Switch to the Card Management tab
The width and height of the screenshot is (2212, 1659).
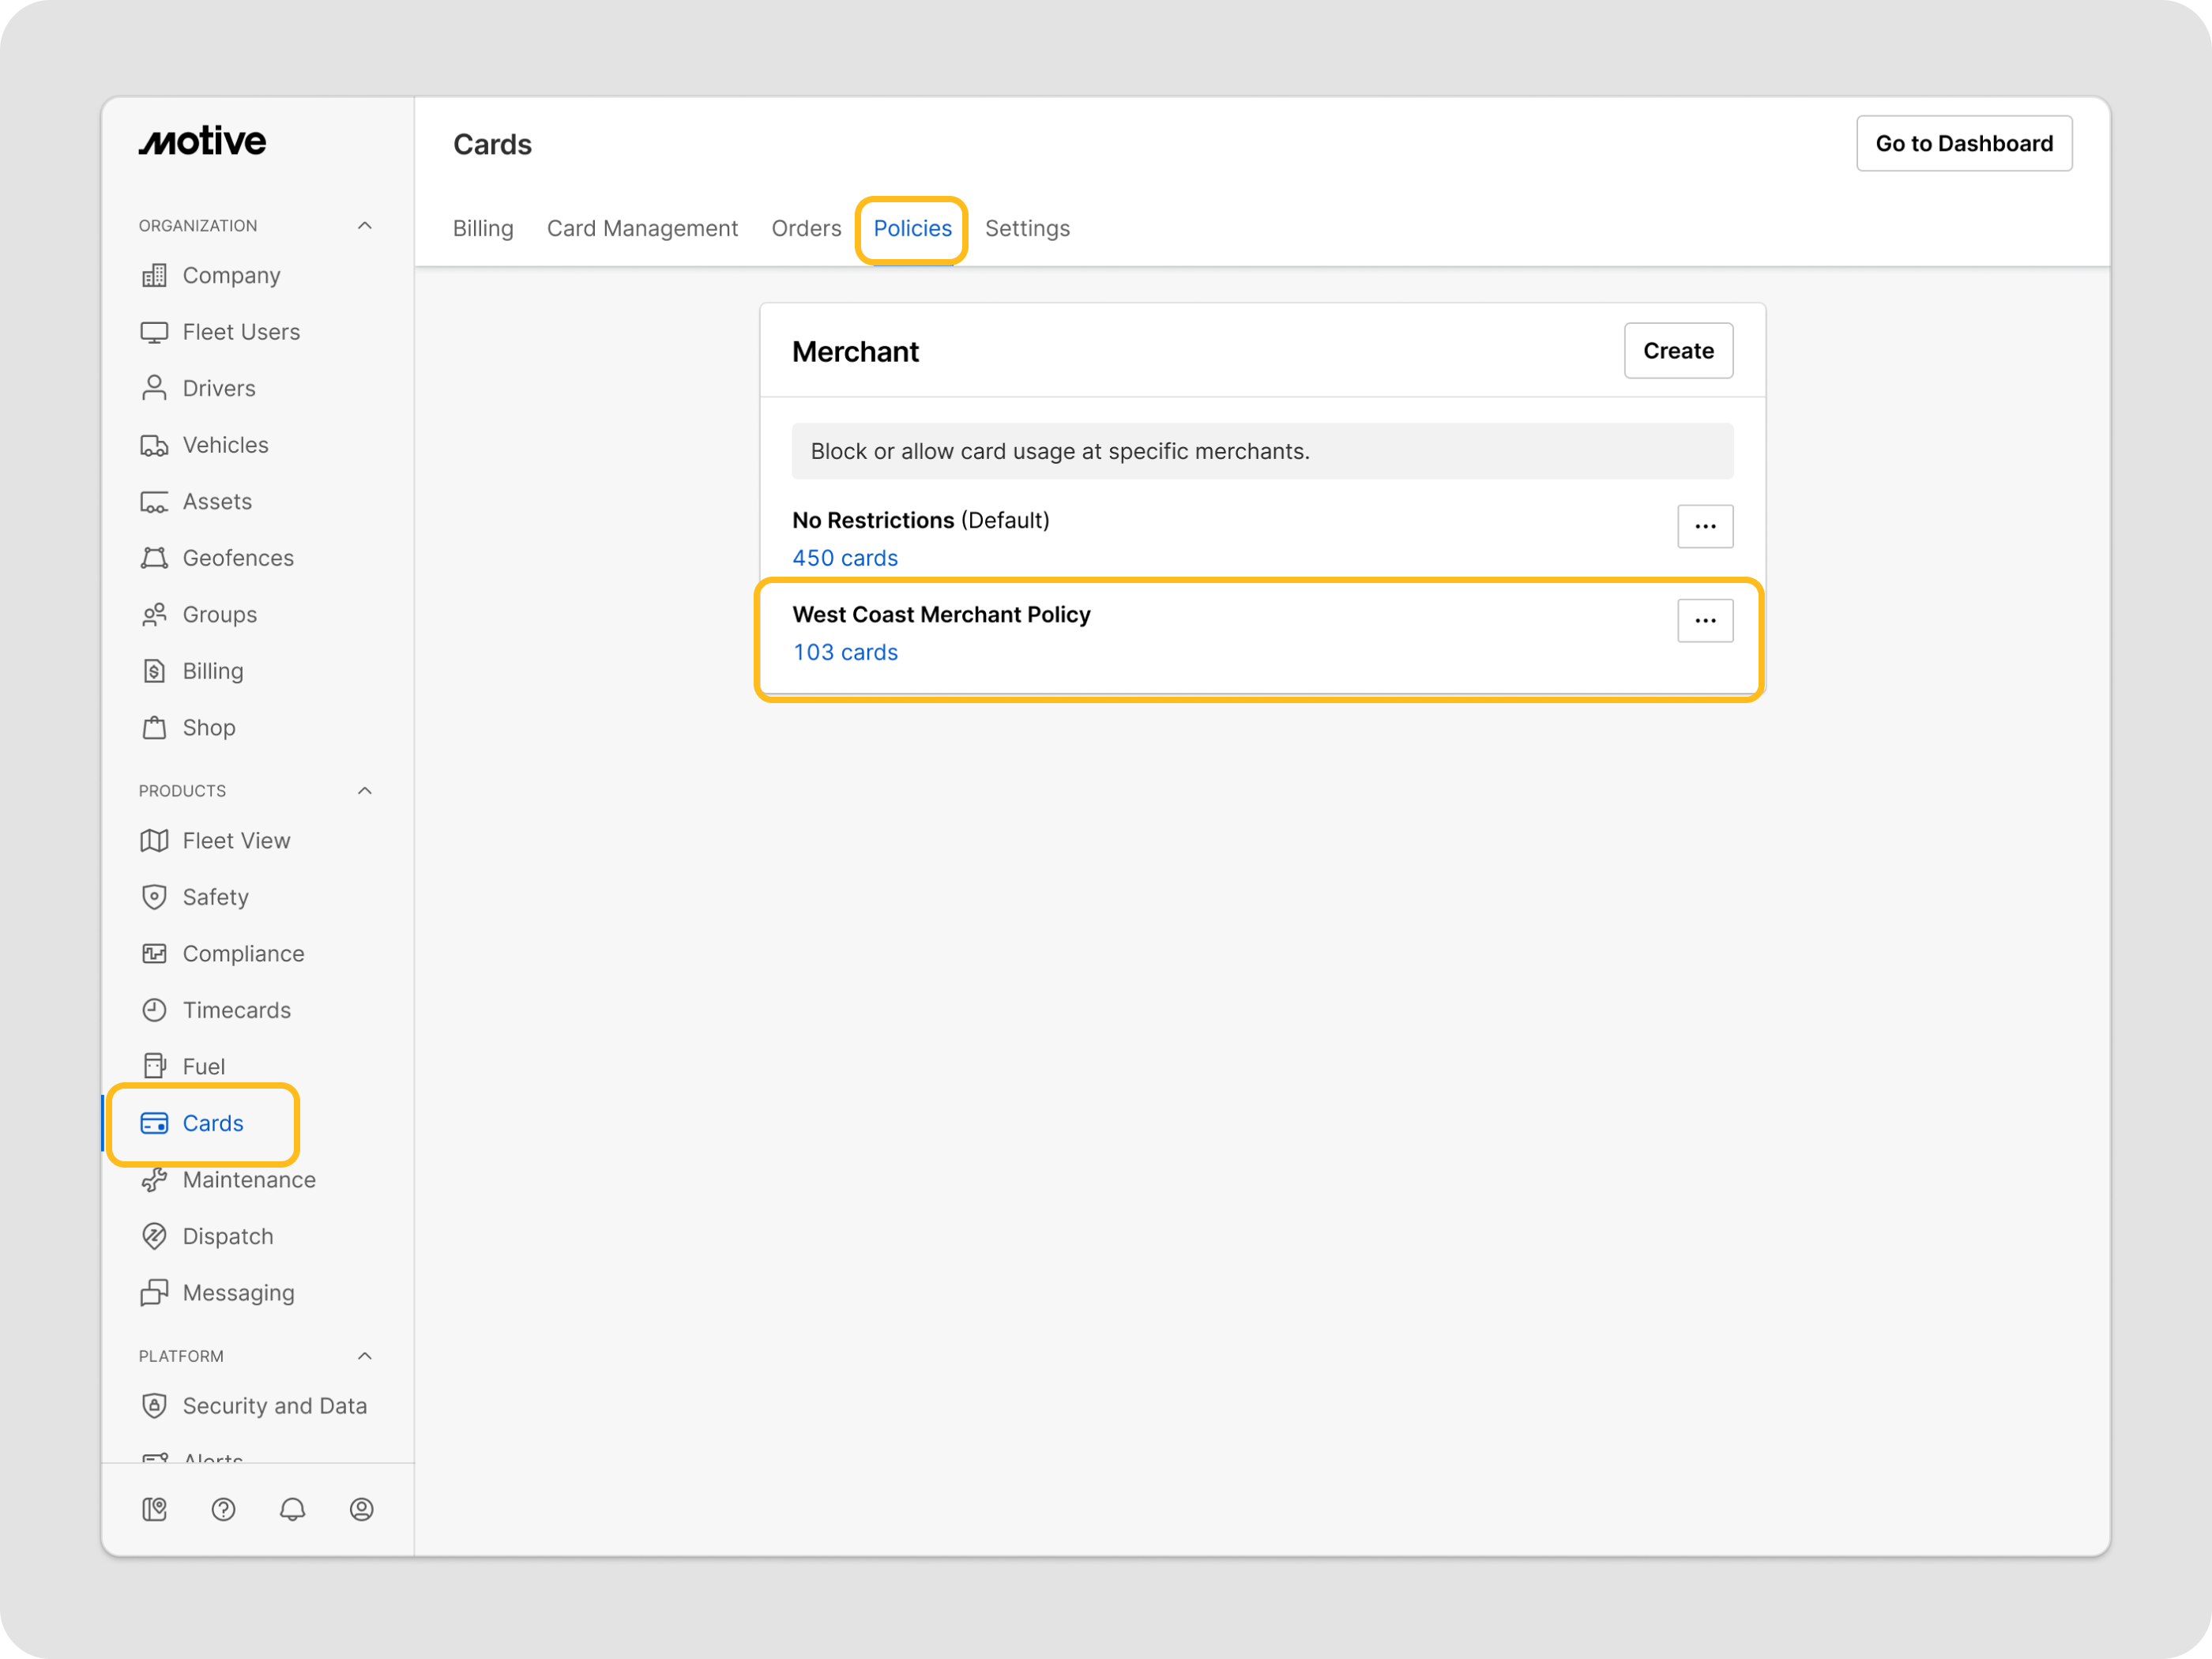pyautogui.click(x=642, y=228)
